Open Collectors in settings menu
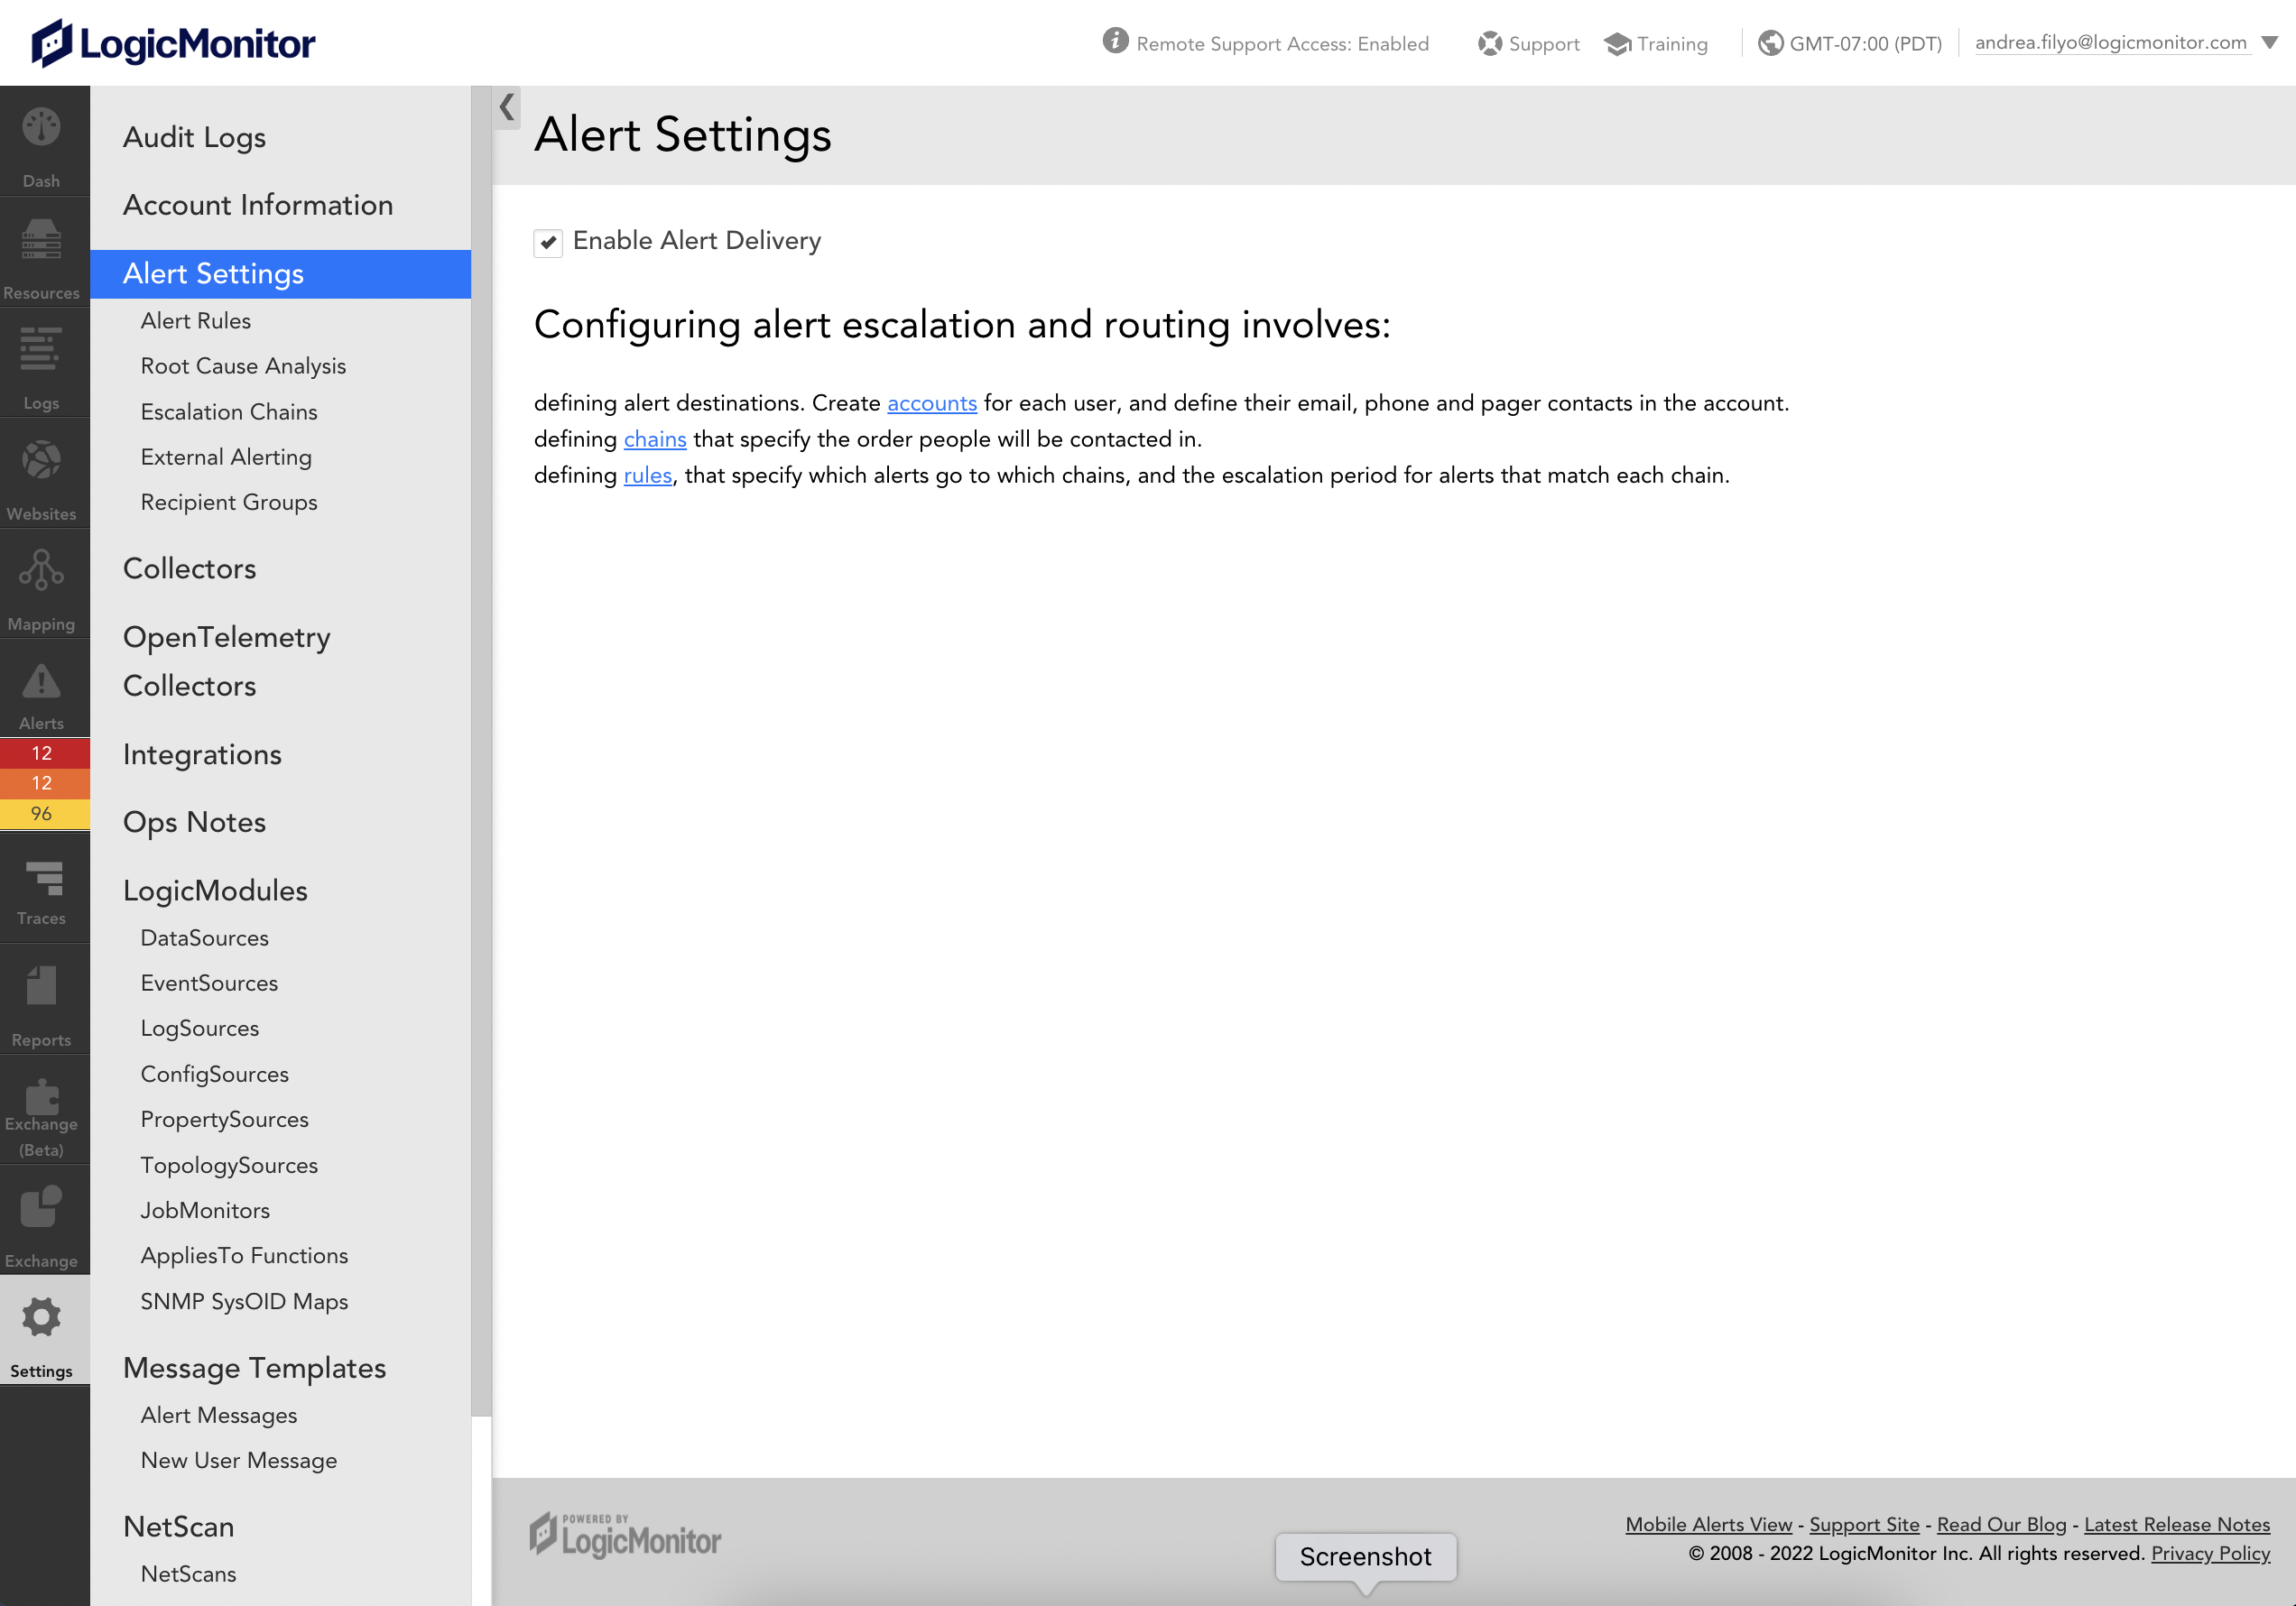The height and width of the screenshot is (1606, 2296). [x=190, y=569]
